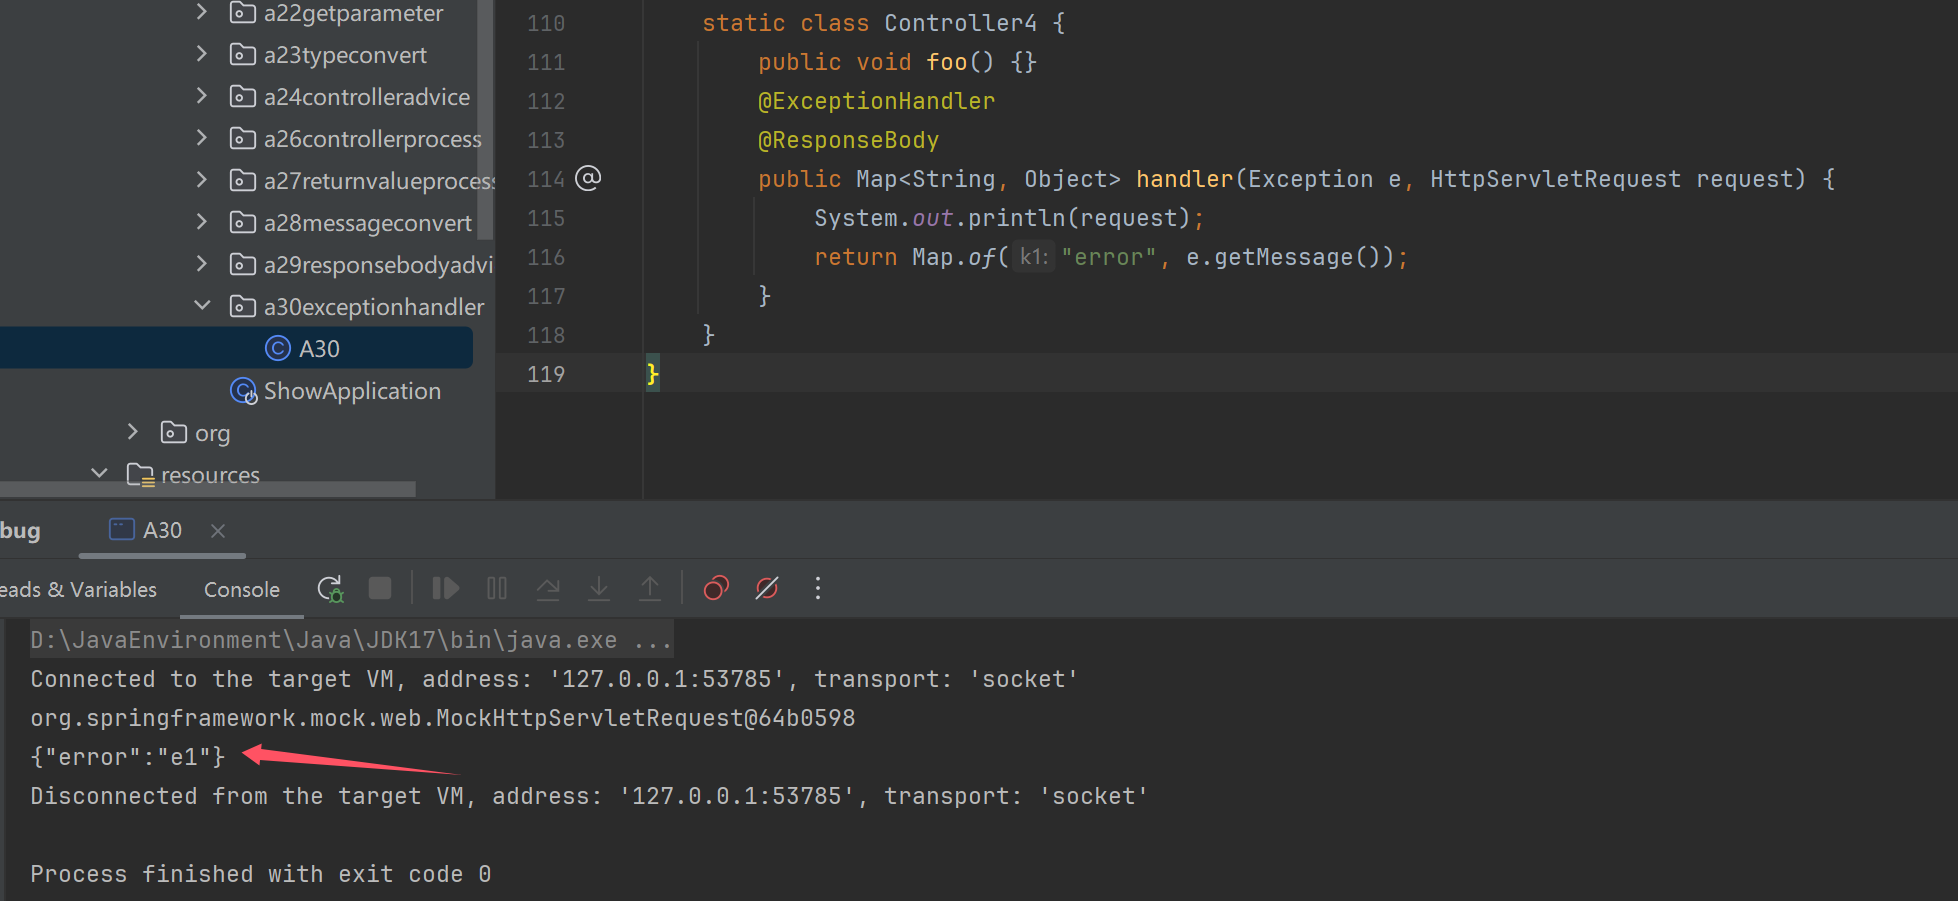Click the foo method name
This screenshot has height=901, width=1958.
coord(947,62)
